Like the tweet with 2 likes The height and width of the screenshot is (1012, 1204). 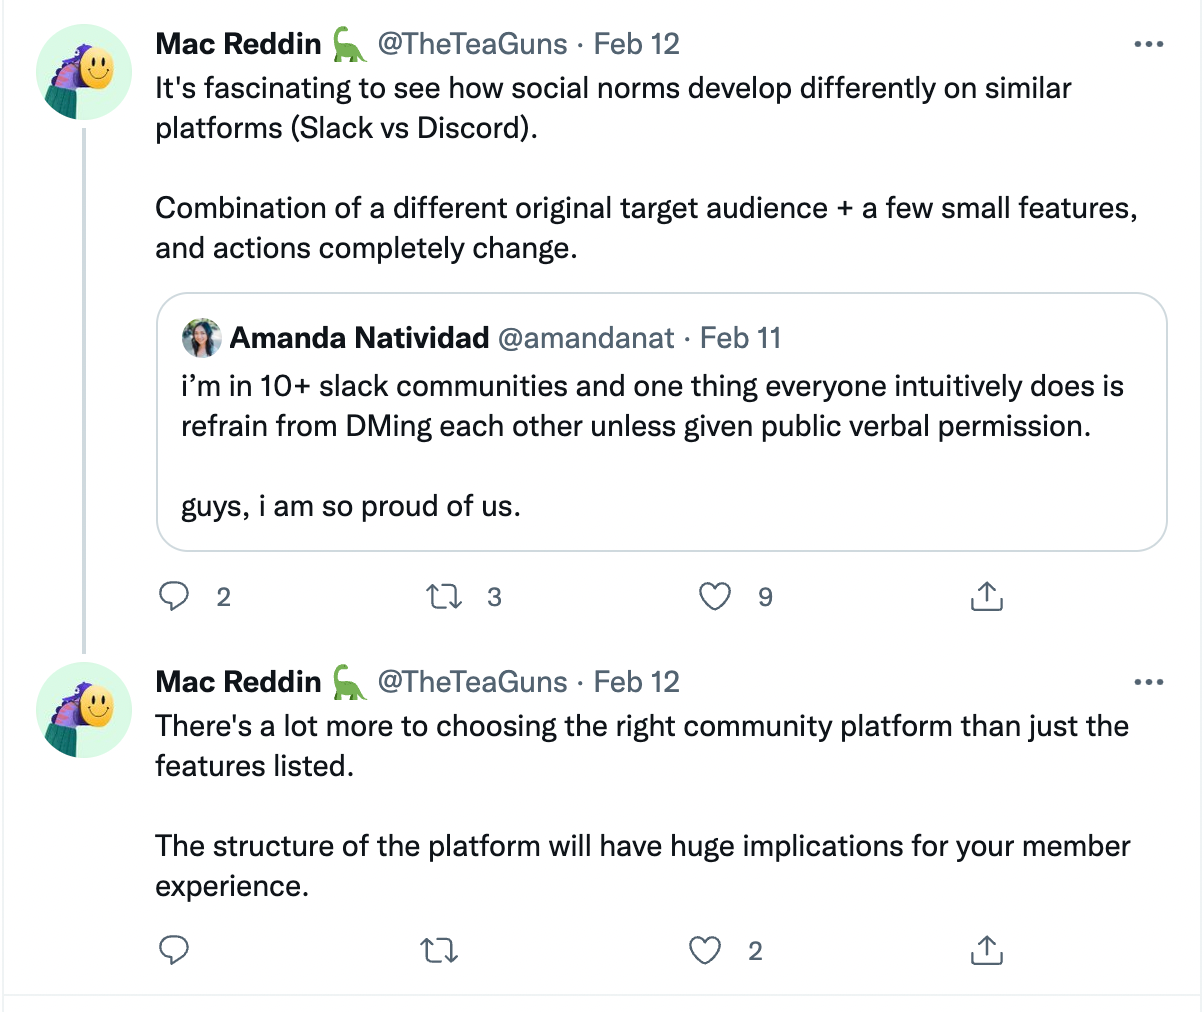click(x=706, y=950)
